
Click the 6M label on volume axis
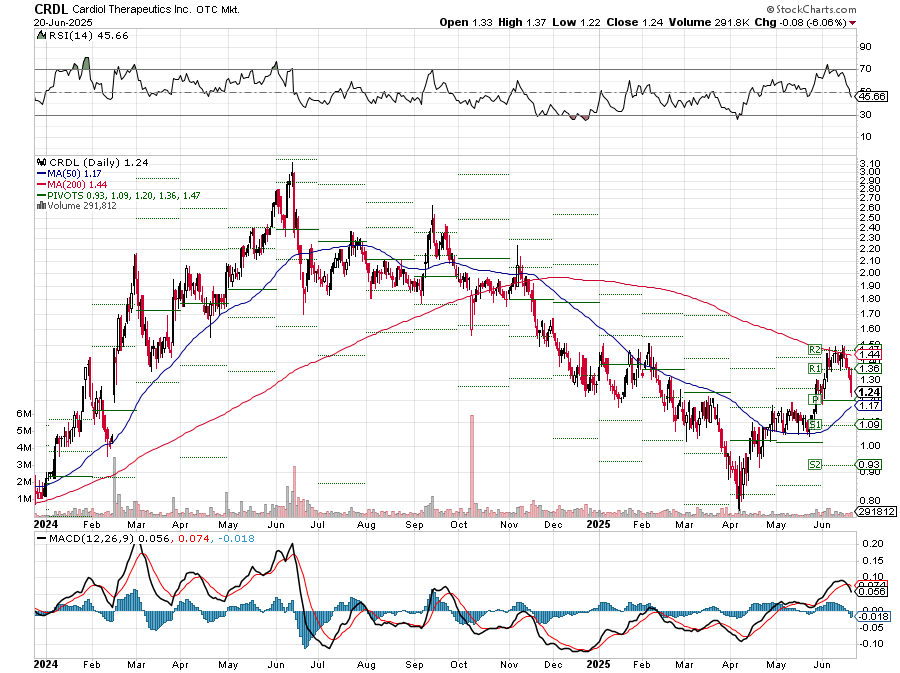pos(24,414)
